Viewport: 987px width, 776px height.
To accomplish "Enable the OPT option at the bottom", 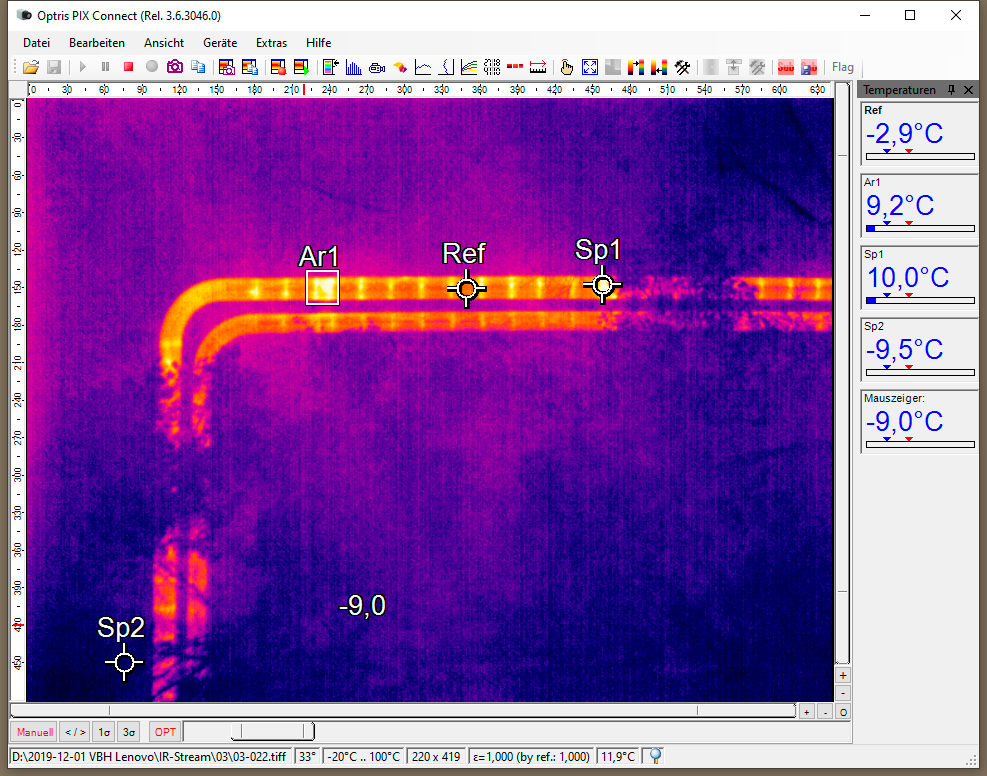I will [164, 732].
